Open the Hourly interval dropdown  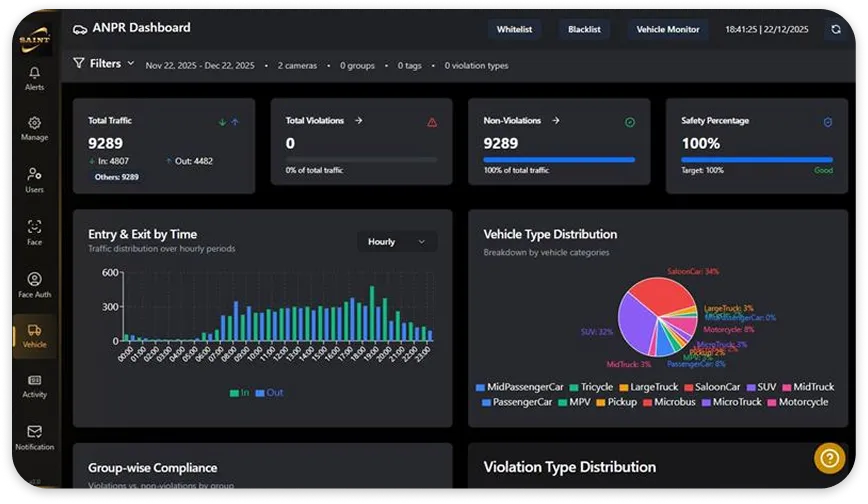point(396,242)
